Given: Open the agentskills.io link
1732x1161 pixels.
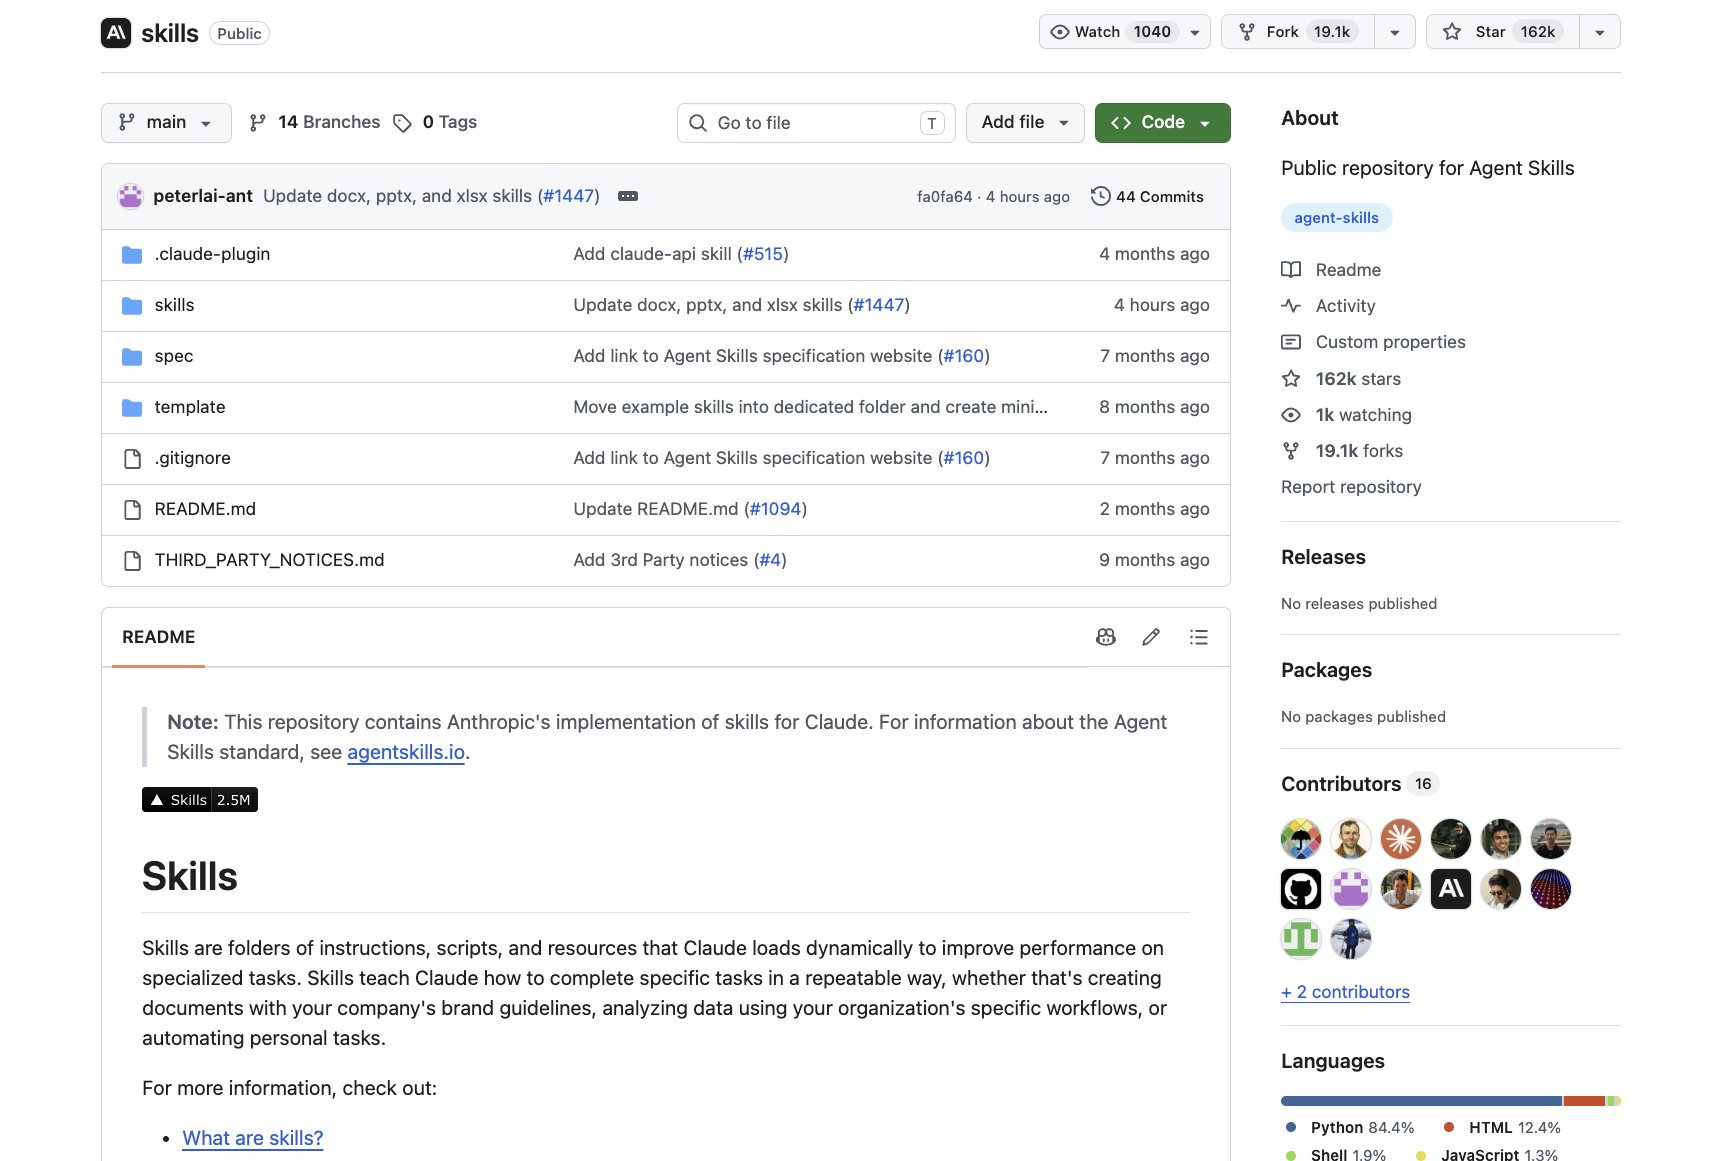Looking at the screenshot, I should [x=406, y=752].
